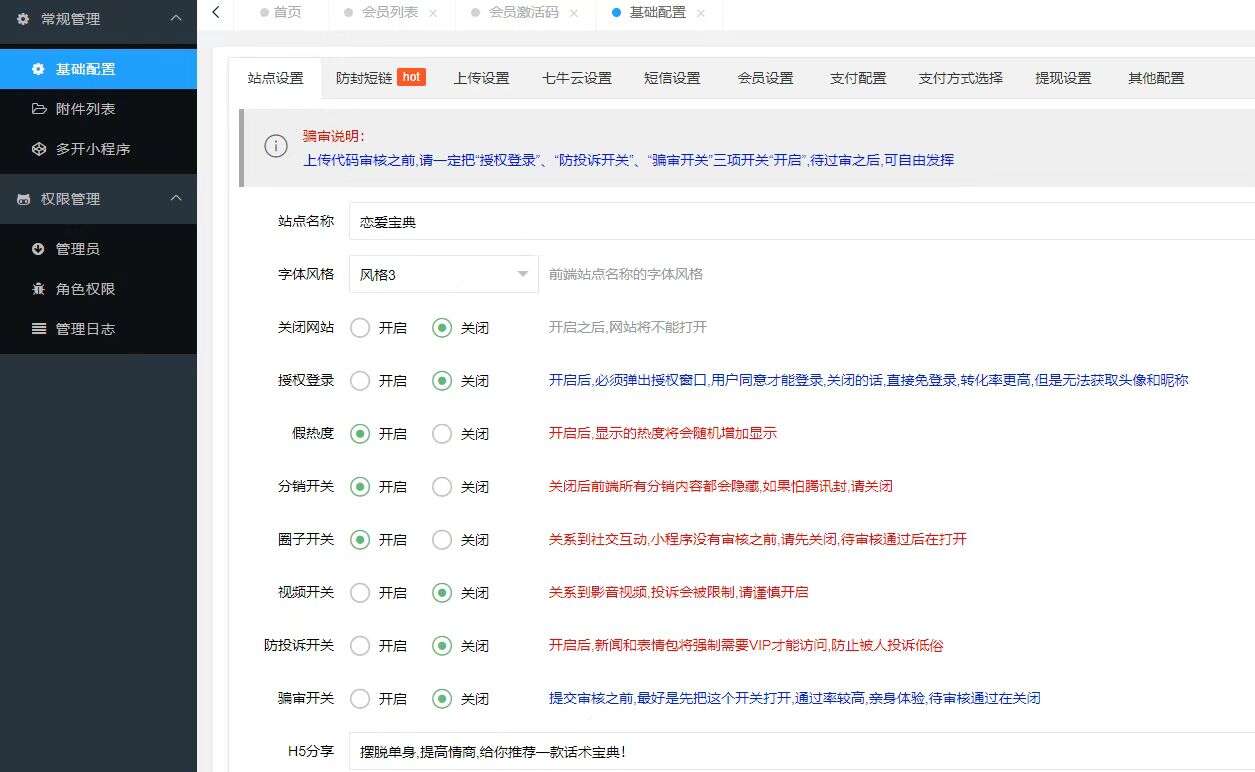Collapse the 常规管理 menu group
1255x772 pixels.
pos(176,18)
